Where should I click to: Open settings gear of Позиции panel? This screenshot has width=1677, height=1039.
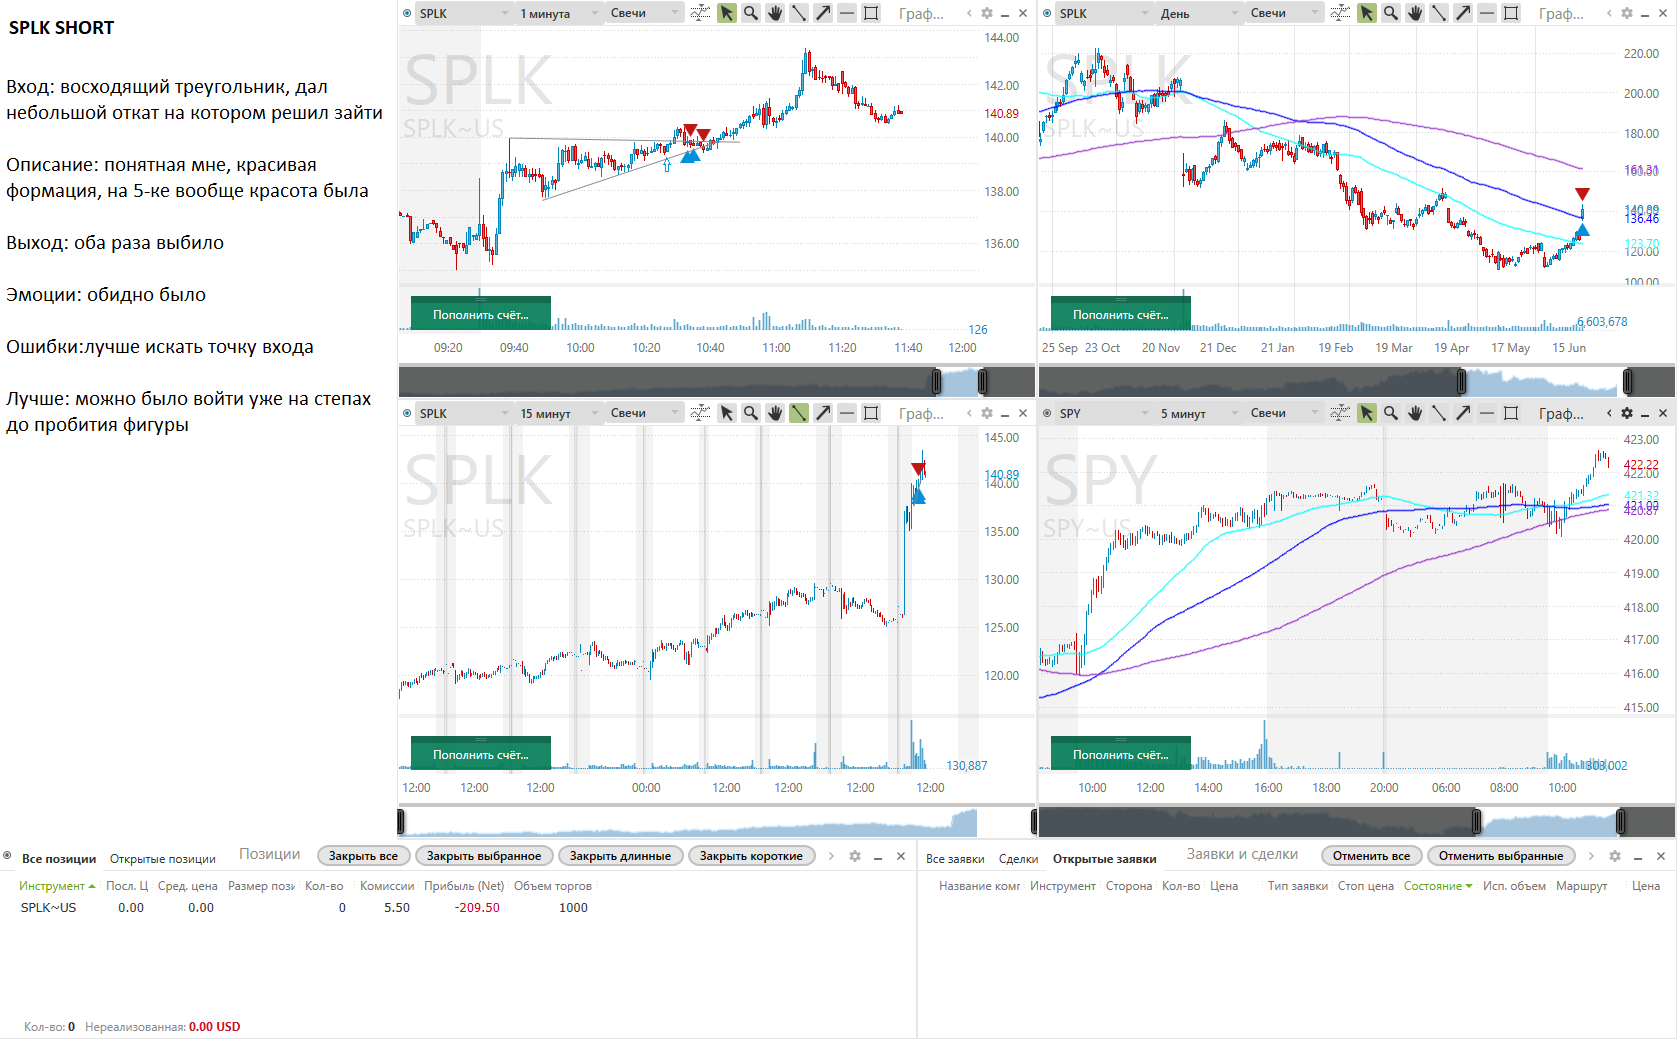[855, 856]
